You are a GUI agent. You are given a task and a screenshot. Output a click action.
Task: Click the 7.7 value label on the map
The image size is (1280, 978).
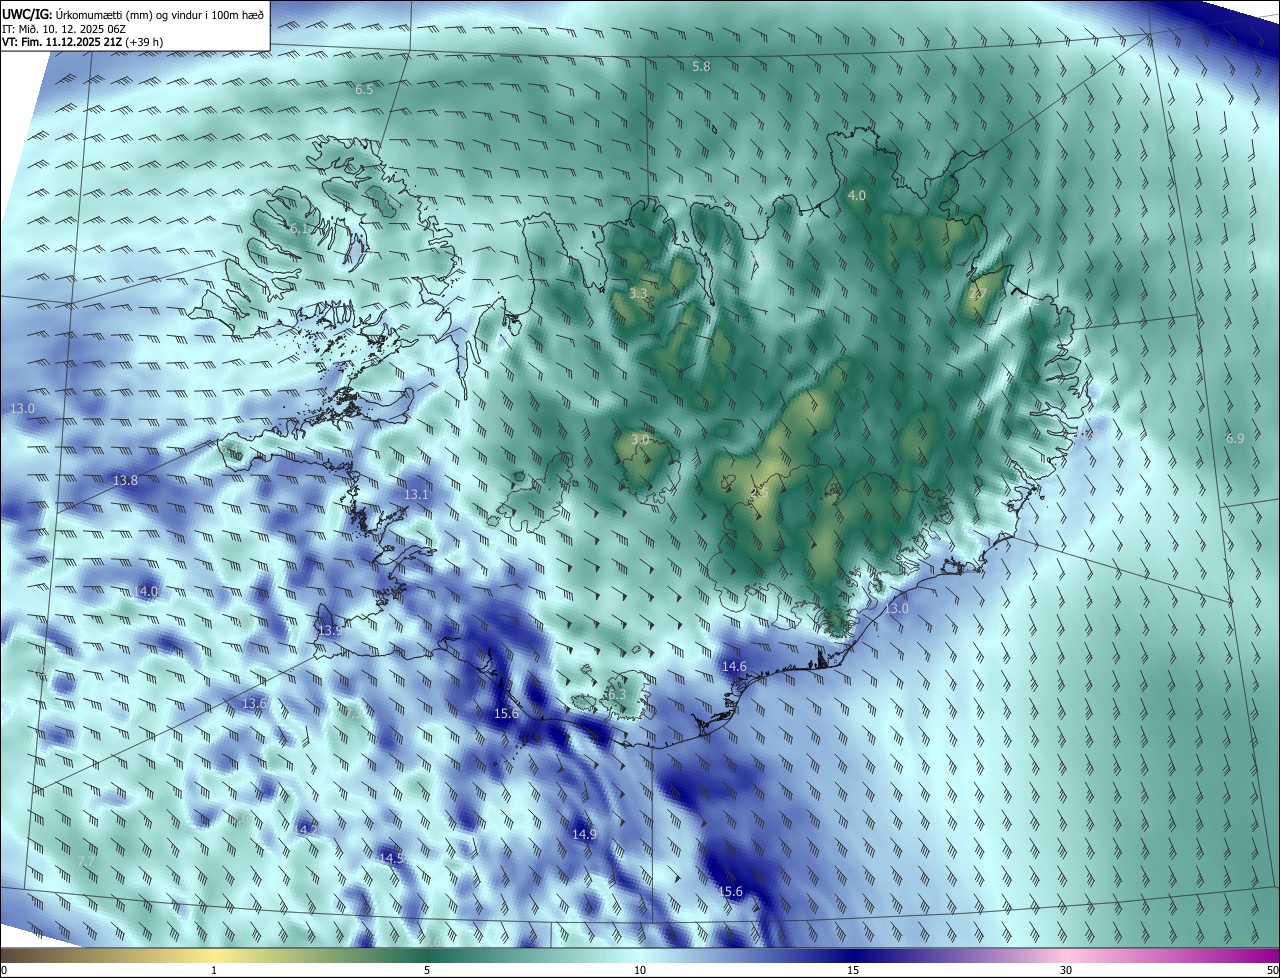[x=86, y=861]
